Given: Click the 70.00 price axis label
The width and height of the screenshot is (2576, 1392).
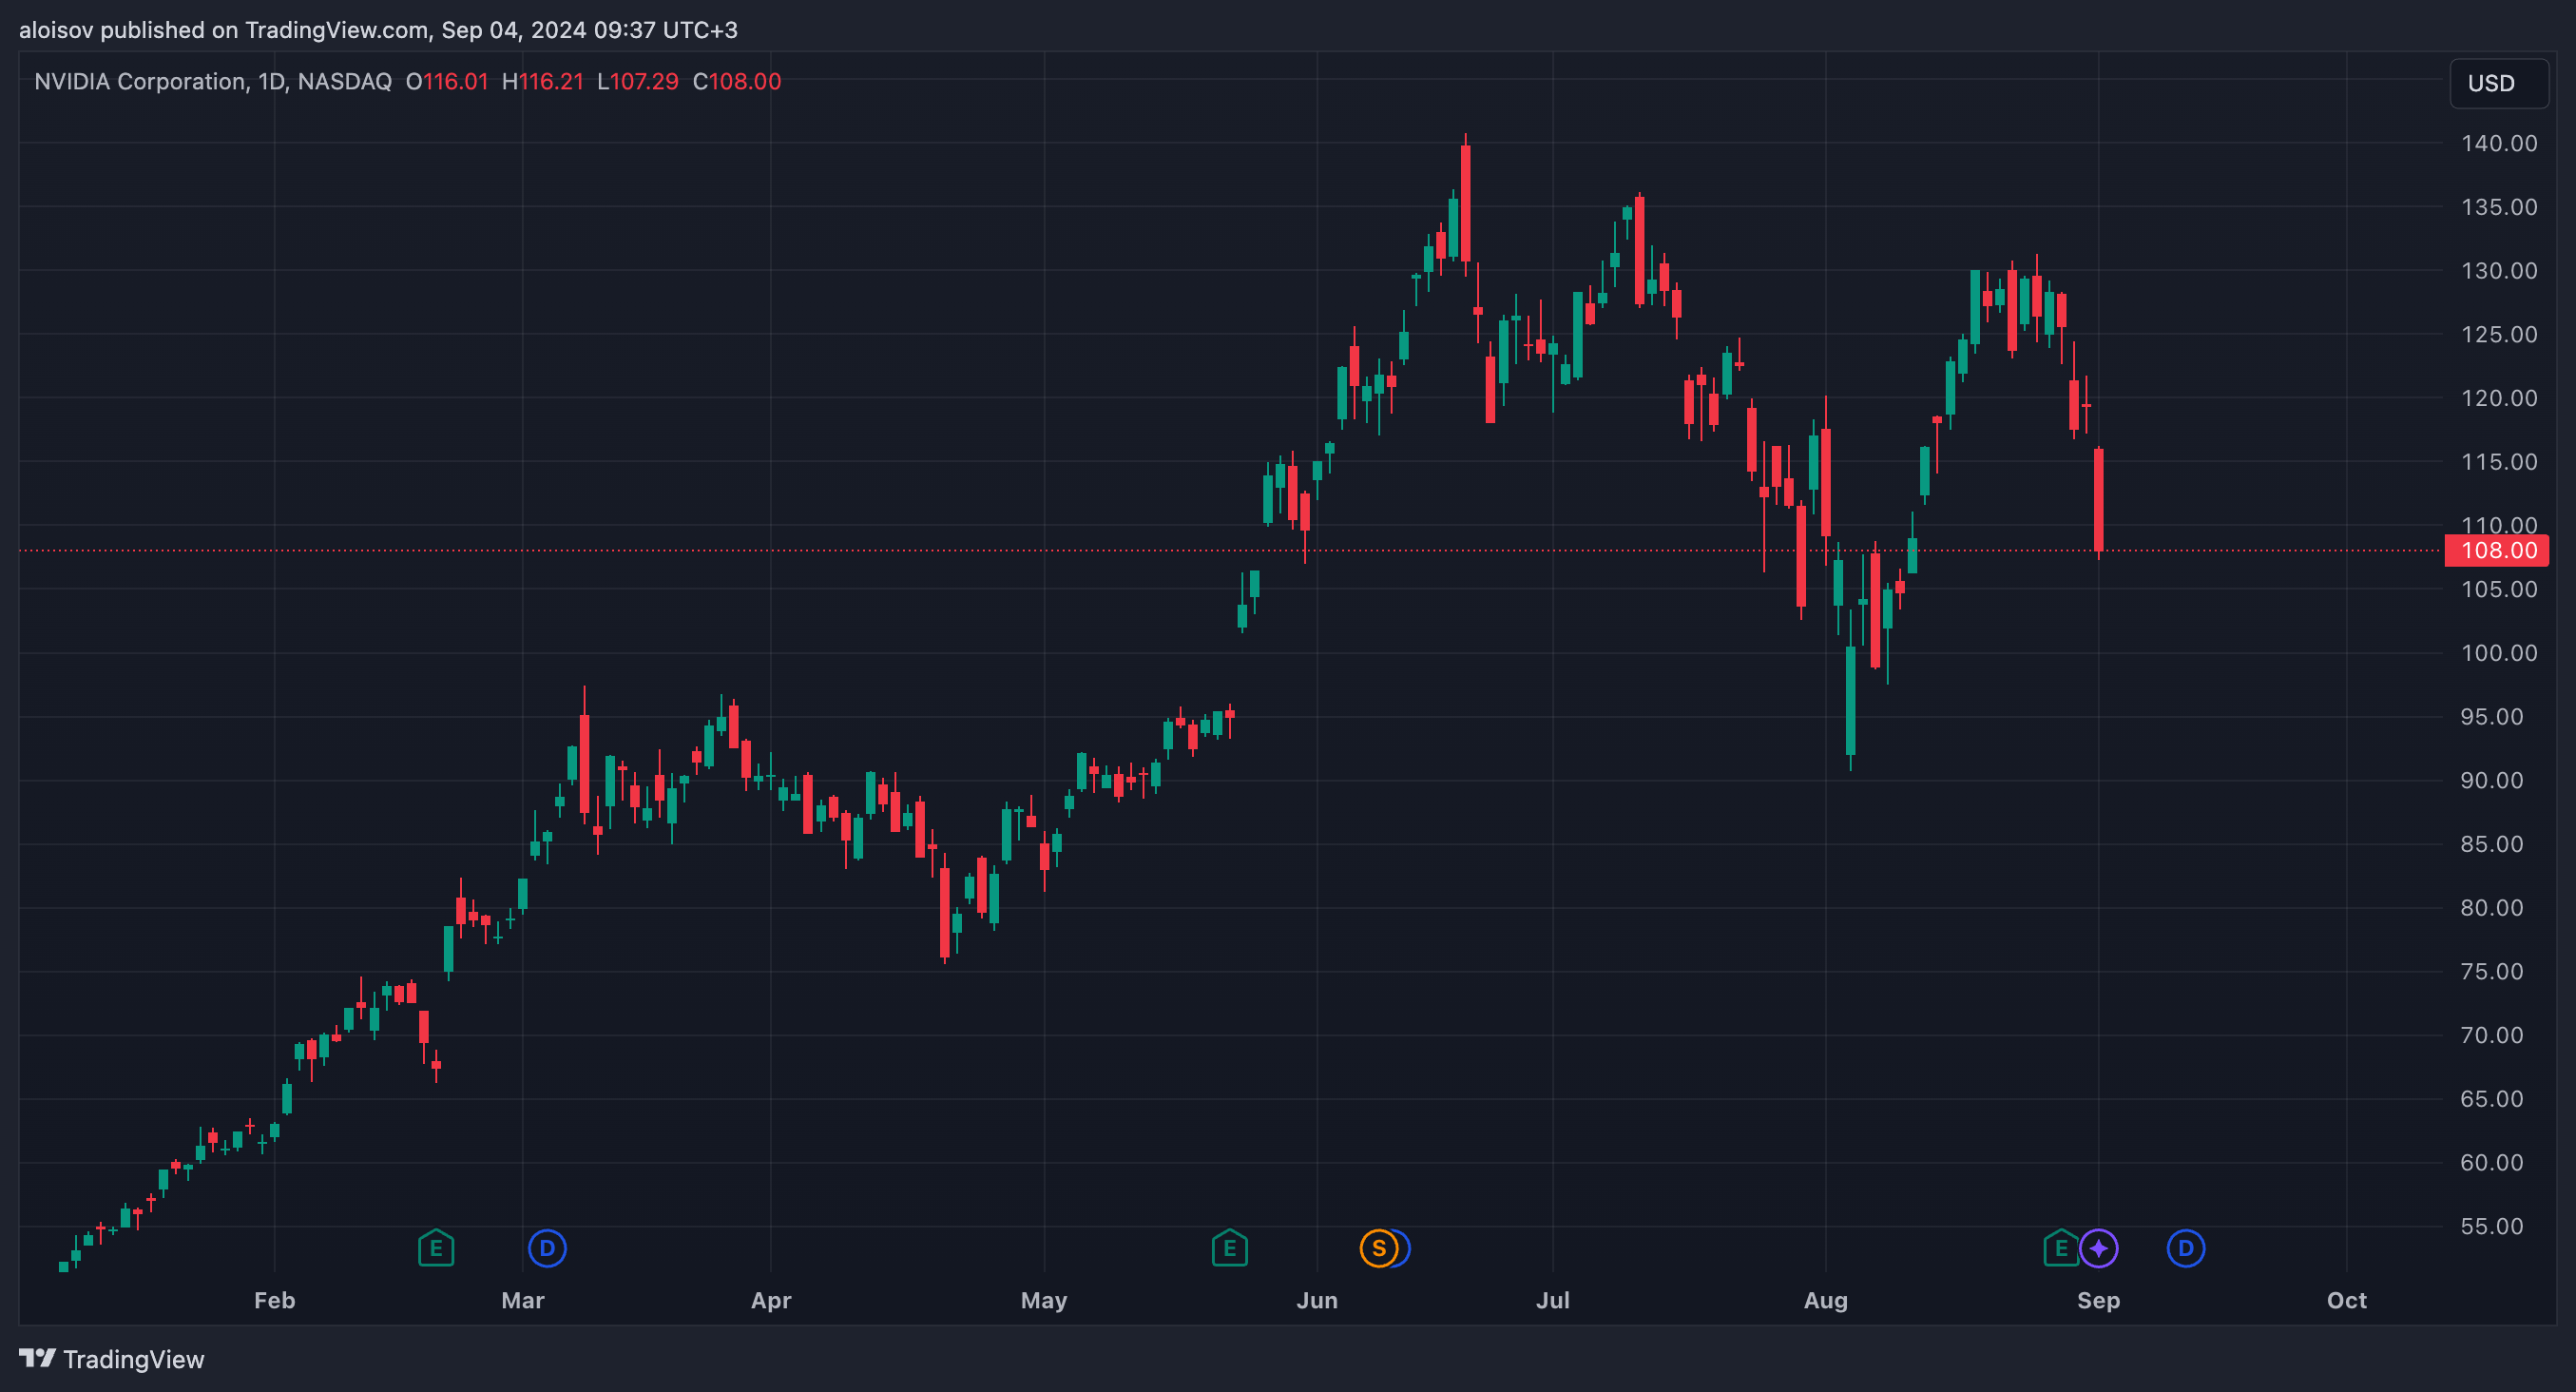Looking at the screenshot, I should click(2491, 1035).
